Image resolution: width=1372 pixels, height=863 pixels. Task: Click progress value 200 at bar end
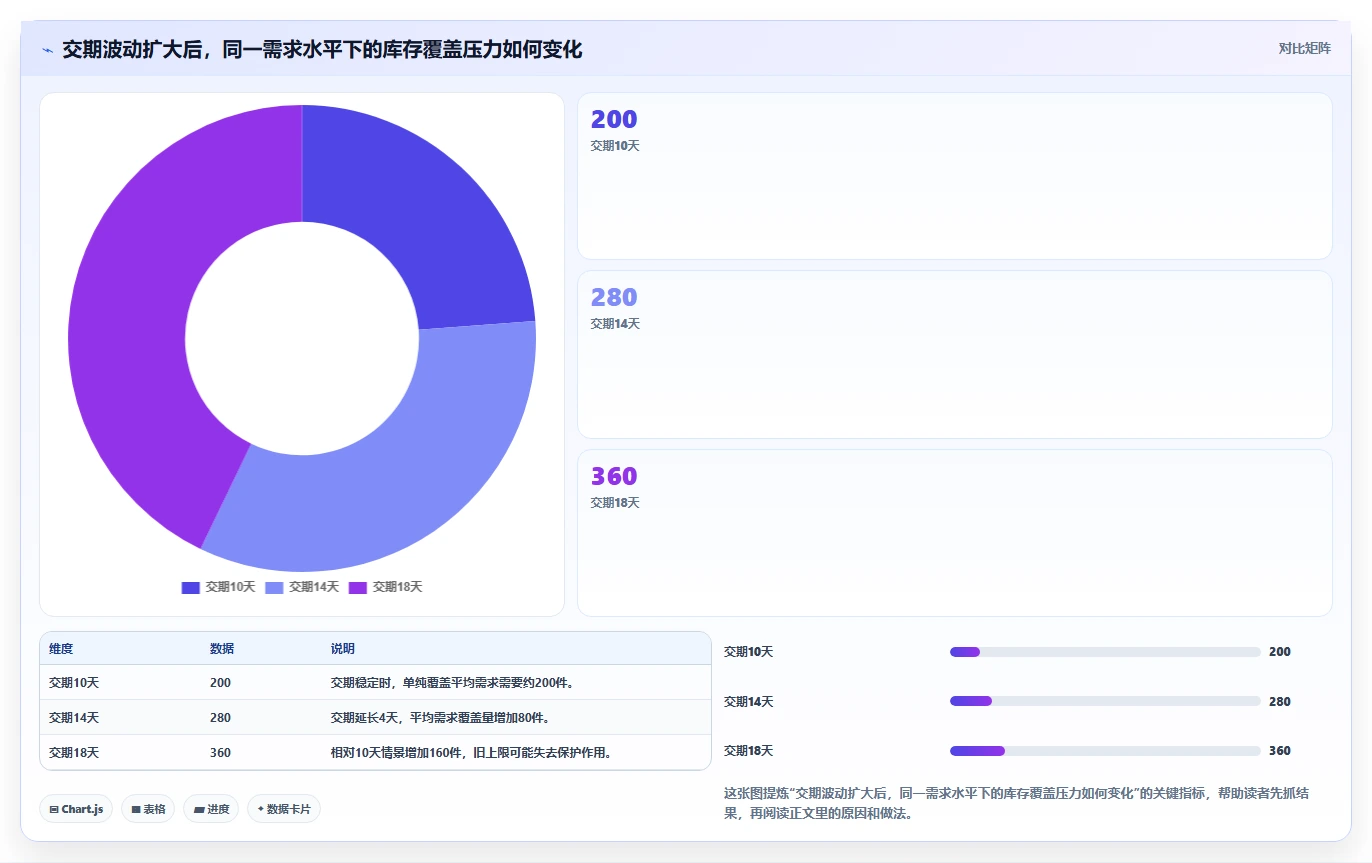click(x=1280, y=652)
